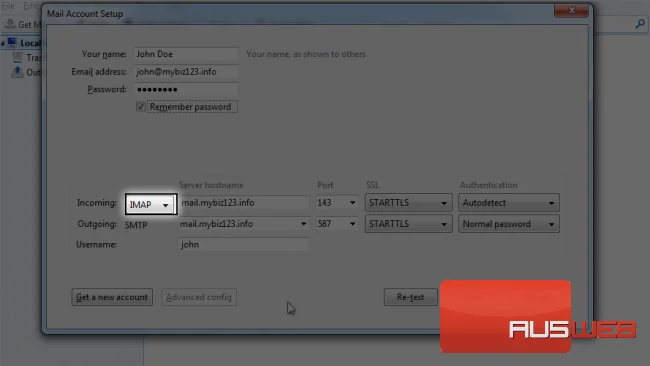The image size is (650, 366).
Task: Click the Your name field with John Doe
Action: (186, 54)
